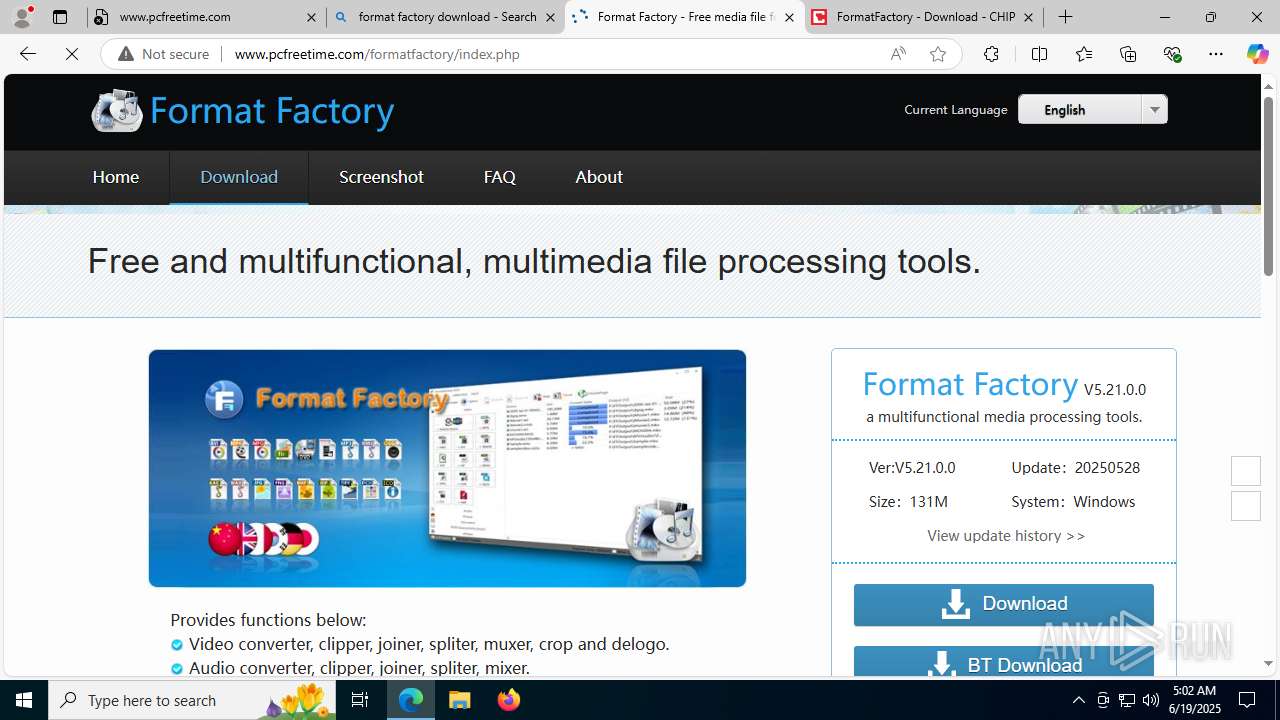Stop page loading button

coord(72,54)
